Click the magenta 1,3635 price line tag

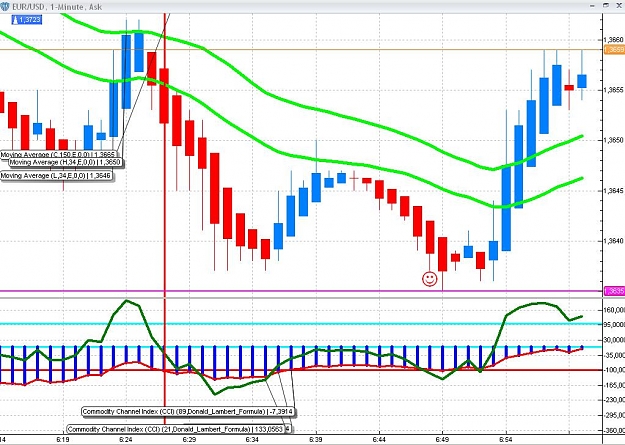614,291
